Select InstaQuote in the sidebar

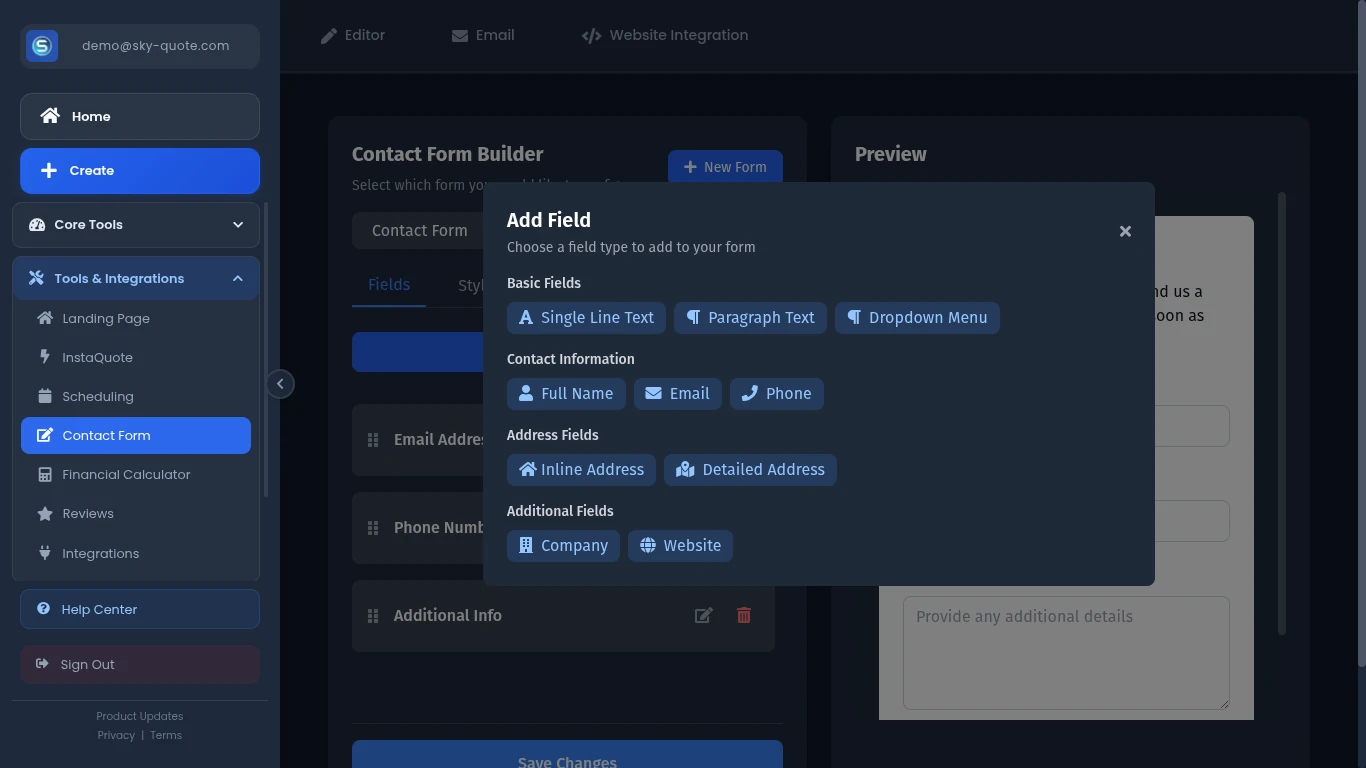(x=97, y=357)
